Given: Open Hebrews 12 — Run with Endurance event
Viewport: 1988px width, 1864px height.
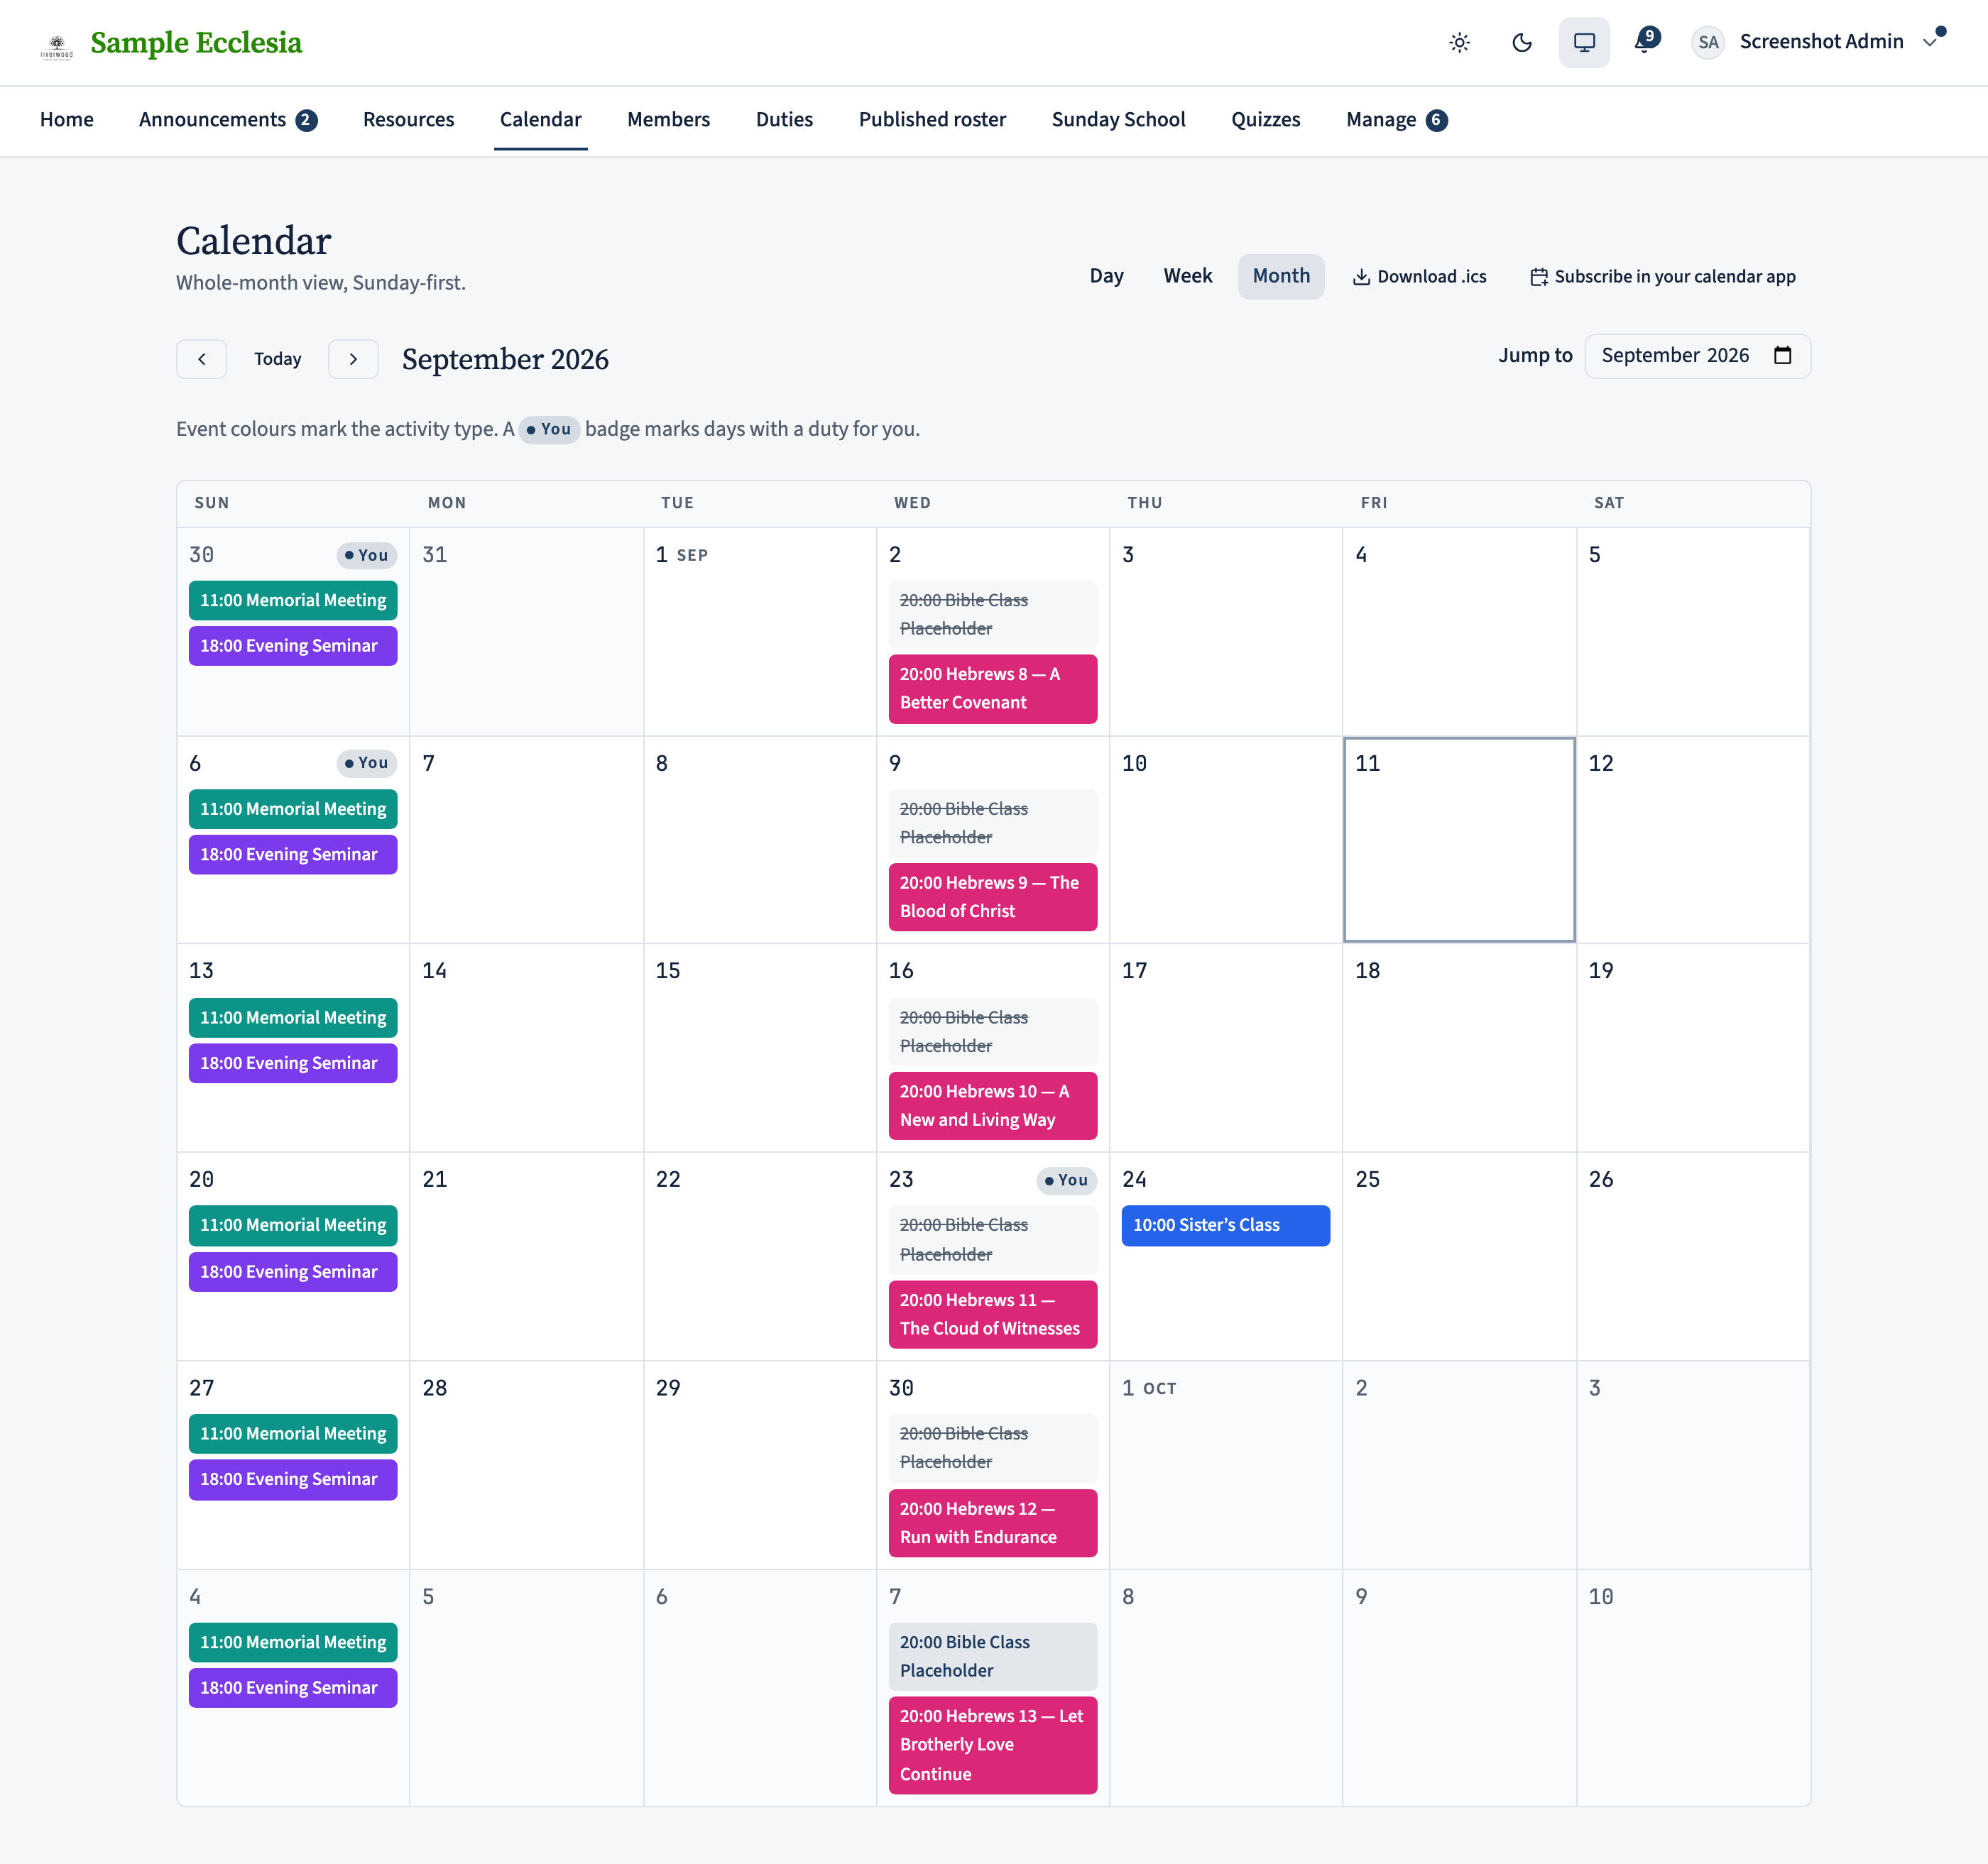Looking at the screenshot, I should point(992,1523).
